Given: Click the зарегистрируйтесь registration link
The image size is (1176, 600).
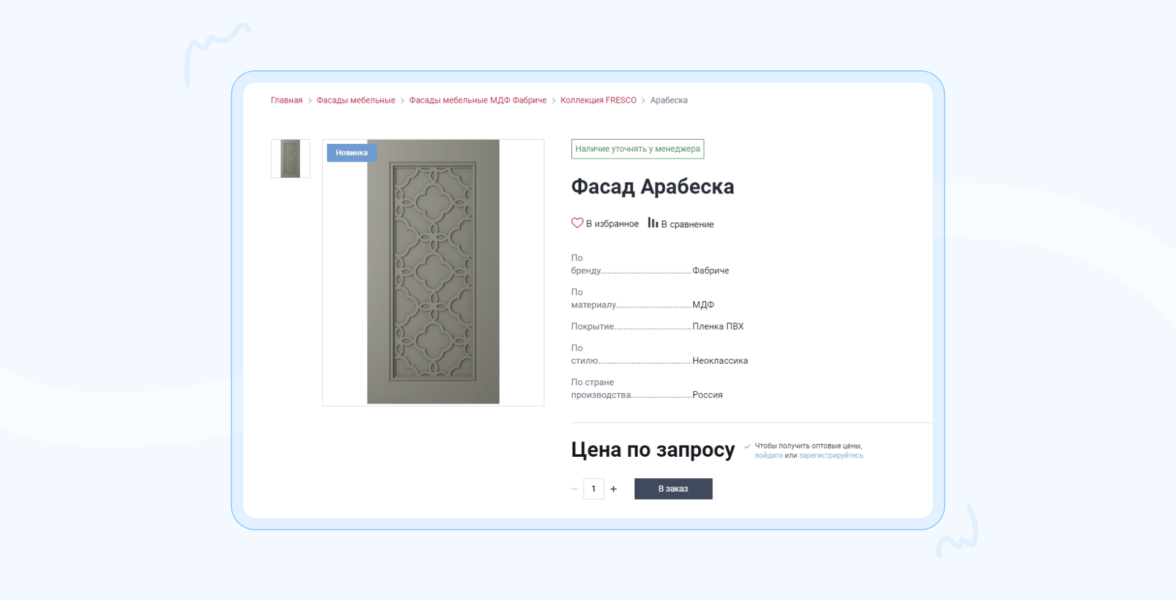Looking at the screenshot, I should [831, 456].
